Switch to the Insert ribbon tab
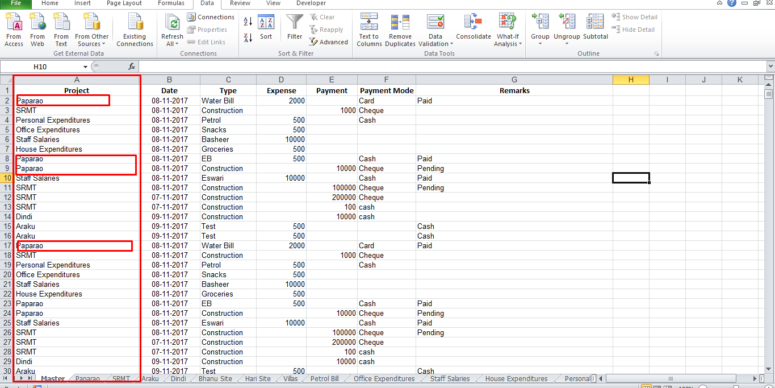Screen dimensions: 775x388 pyautogui.click(x=82, y=3)
